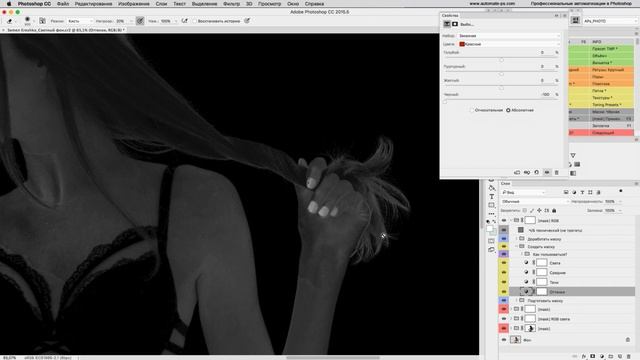Filter layers by type icon
The width and height of the screenshot is (640, 360).
coord(582,192)
